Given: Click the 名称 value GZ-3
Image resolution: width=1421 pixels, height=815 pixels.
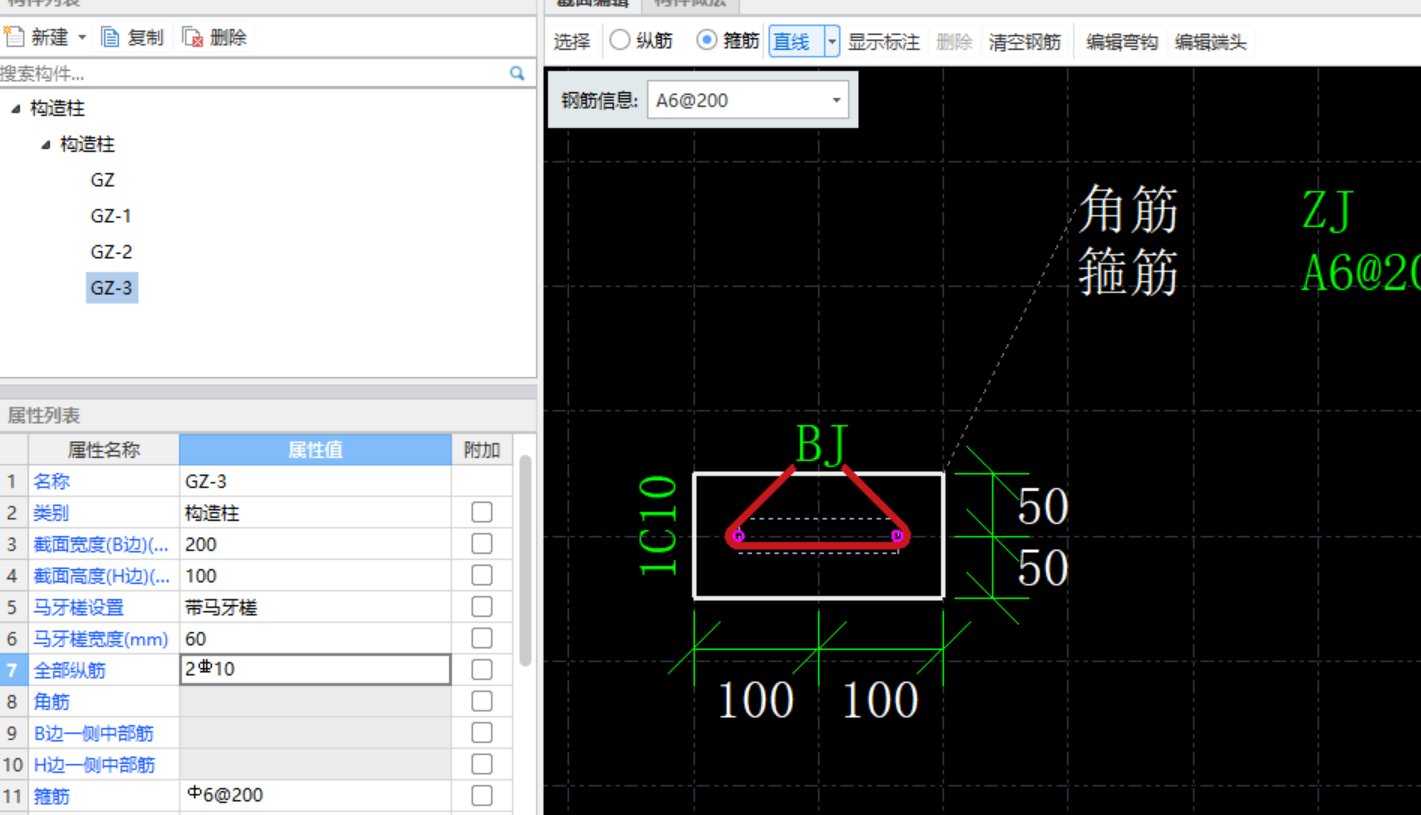Looking at the screenshot, I should click(x=315, y=481).
